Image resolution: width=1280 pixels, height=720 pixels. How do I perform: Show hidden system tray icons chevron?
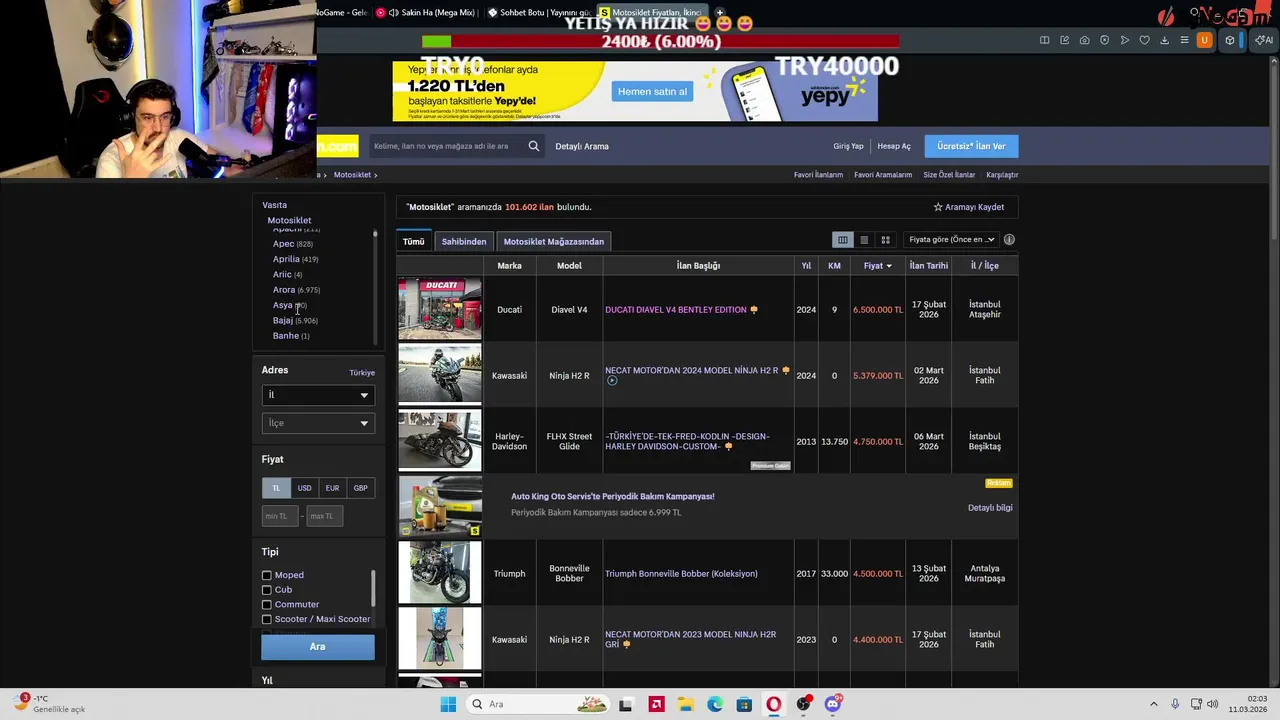tap(1153, 704)
